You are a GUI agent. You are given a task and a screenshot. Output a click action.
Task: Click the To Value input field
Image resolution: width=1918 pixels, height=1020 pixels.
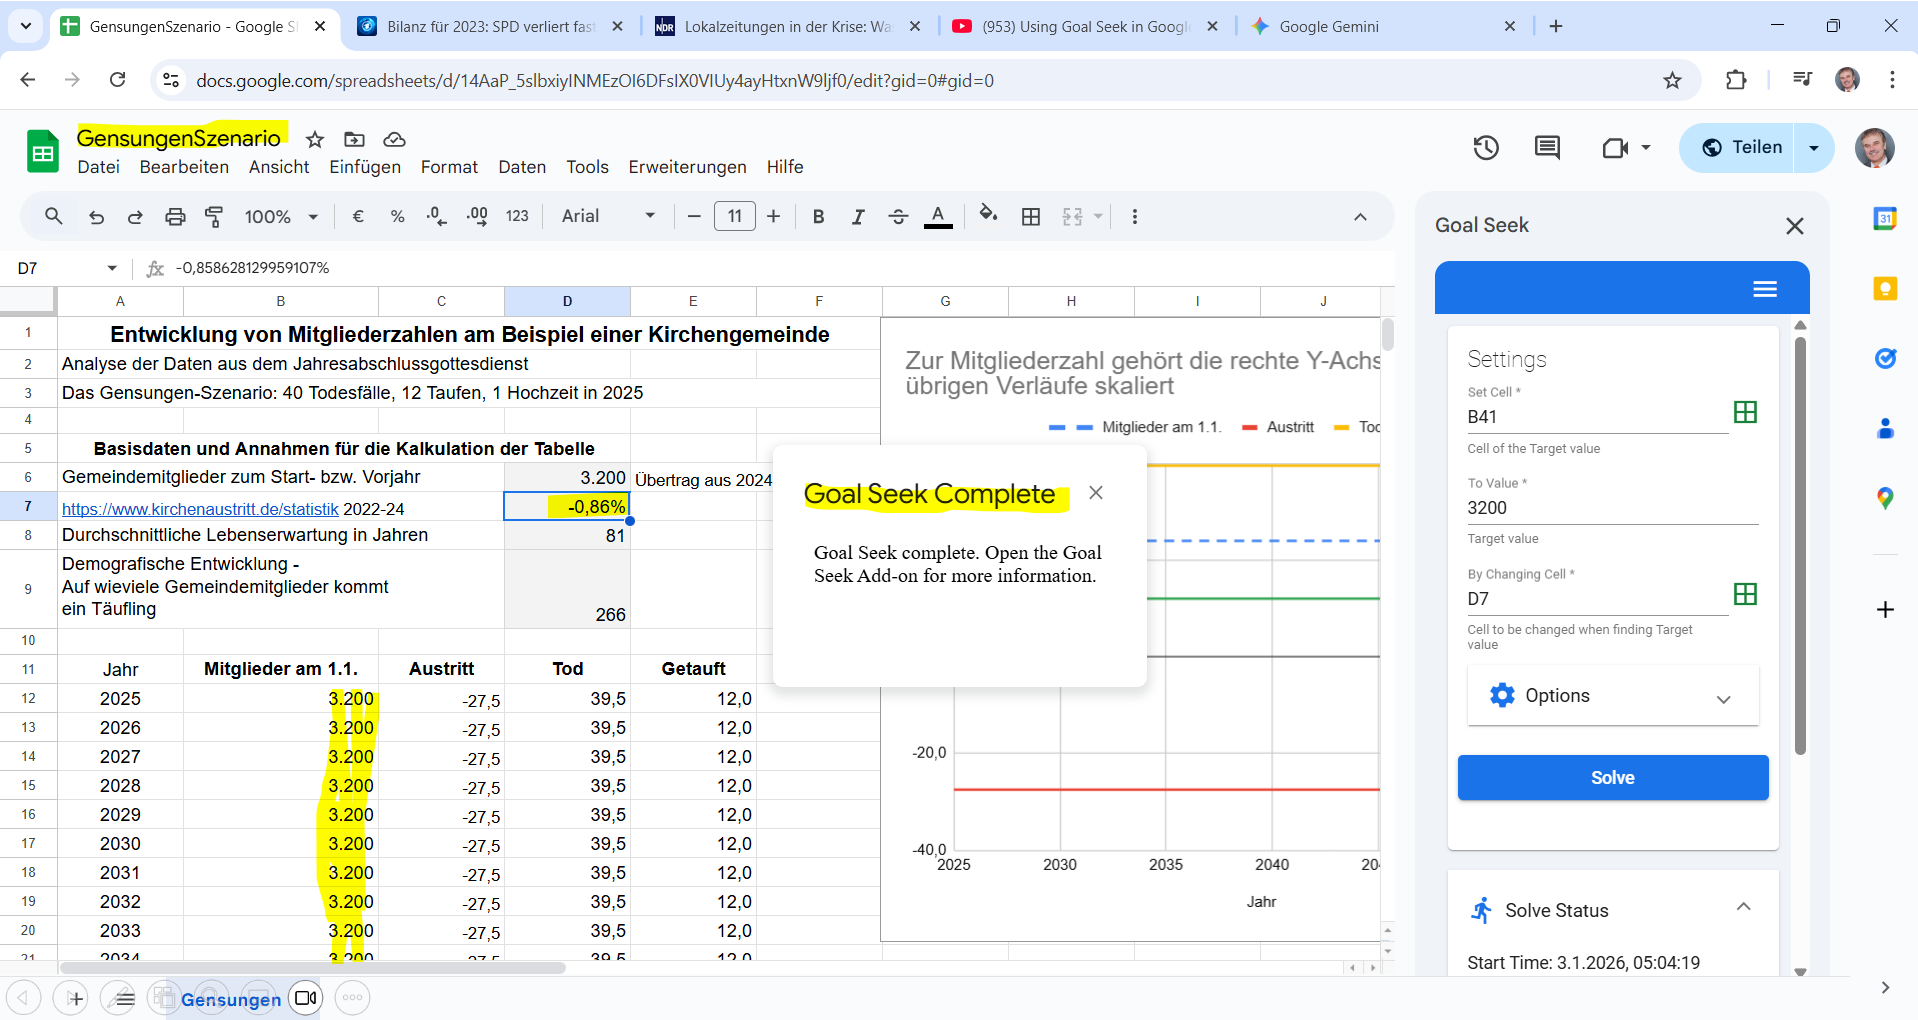coord(1610,508)
